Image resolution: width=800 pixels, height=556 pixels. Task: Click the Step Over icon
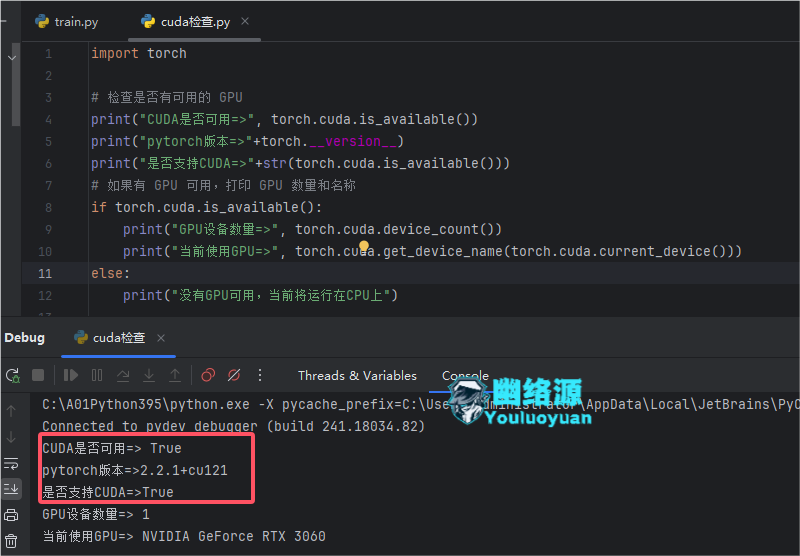point(123,375)
